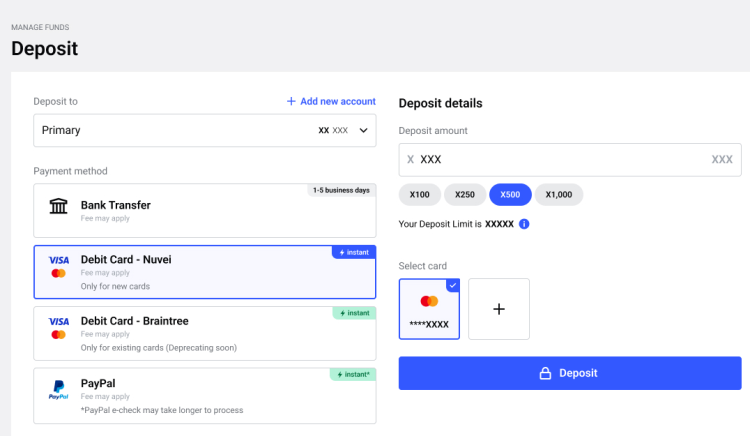Click the lock icon on Deposit button
Screen dimensions: 750x436
coord(546,373)
